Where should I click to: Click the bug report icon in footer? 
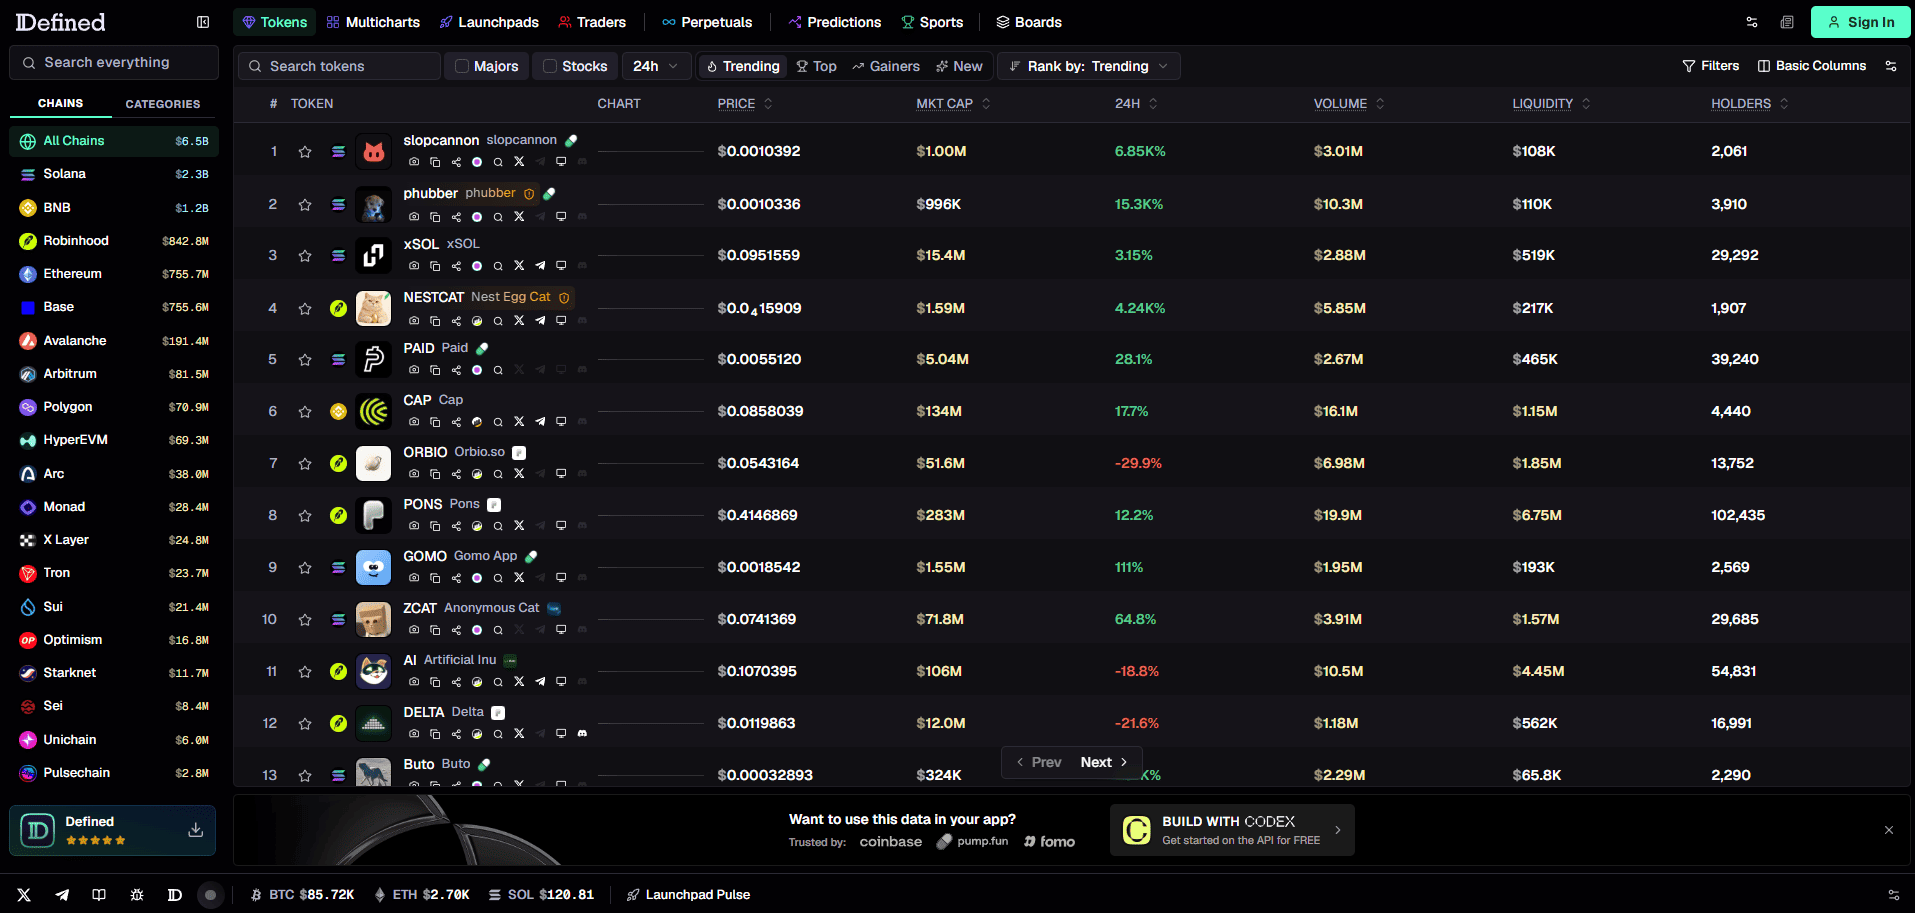click(x=137, y=895)
